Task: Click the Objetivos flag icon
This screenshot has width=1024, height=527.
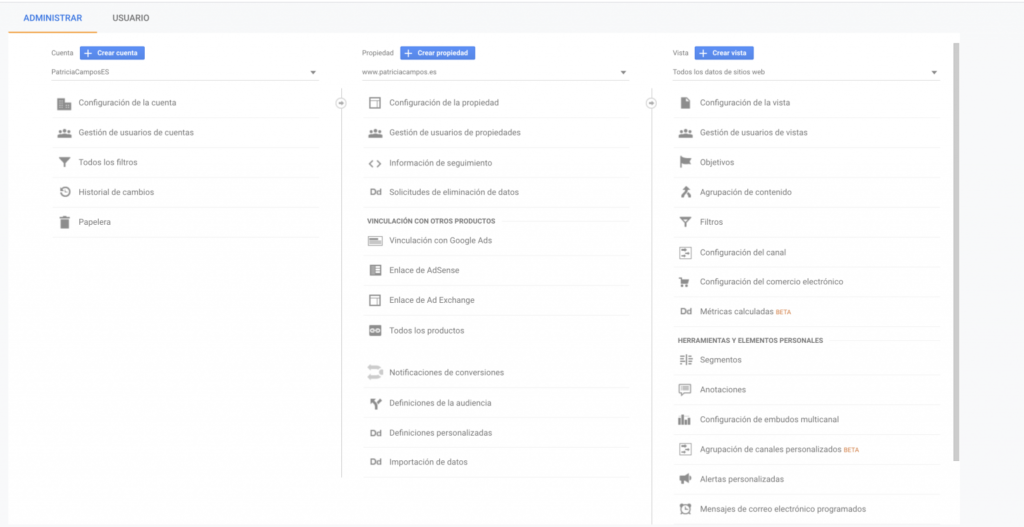Action: (x=685, y=162)
